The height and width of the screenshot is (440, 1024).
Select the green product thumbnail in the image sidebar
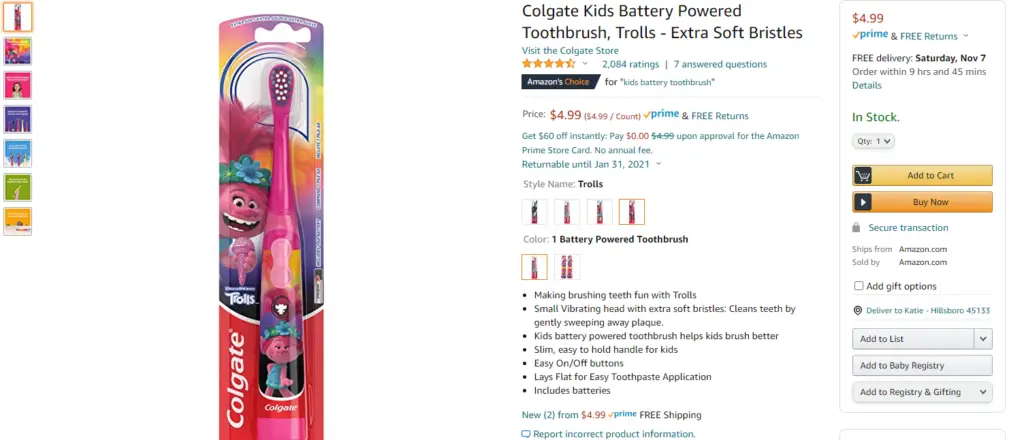click(17, 187)
